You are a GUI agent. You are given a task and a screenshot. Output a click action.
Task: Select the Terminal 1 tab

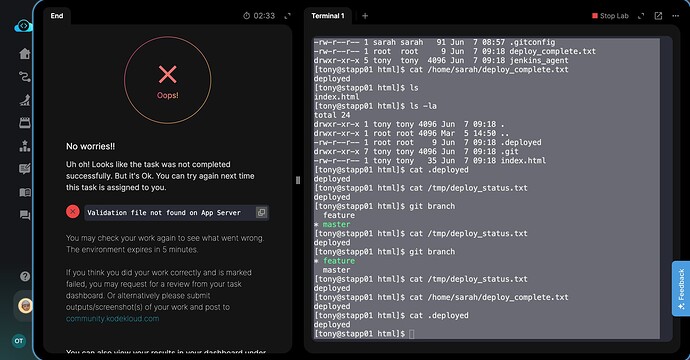point(328,16)
